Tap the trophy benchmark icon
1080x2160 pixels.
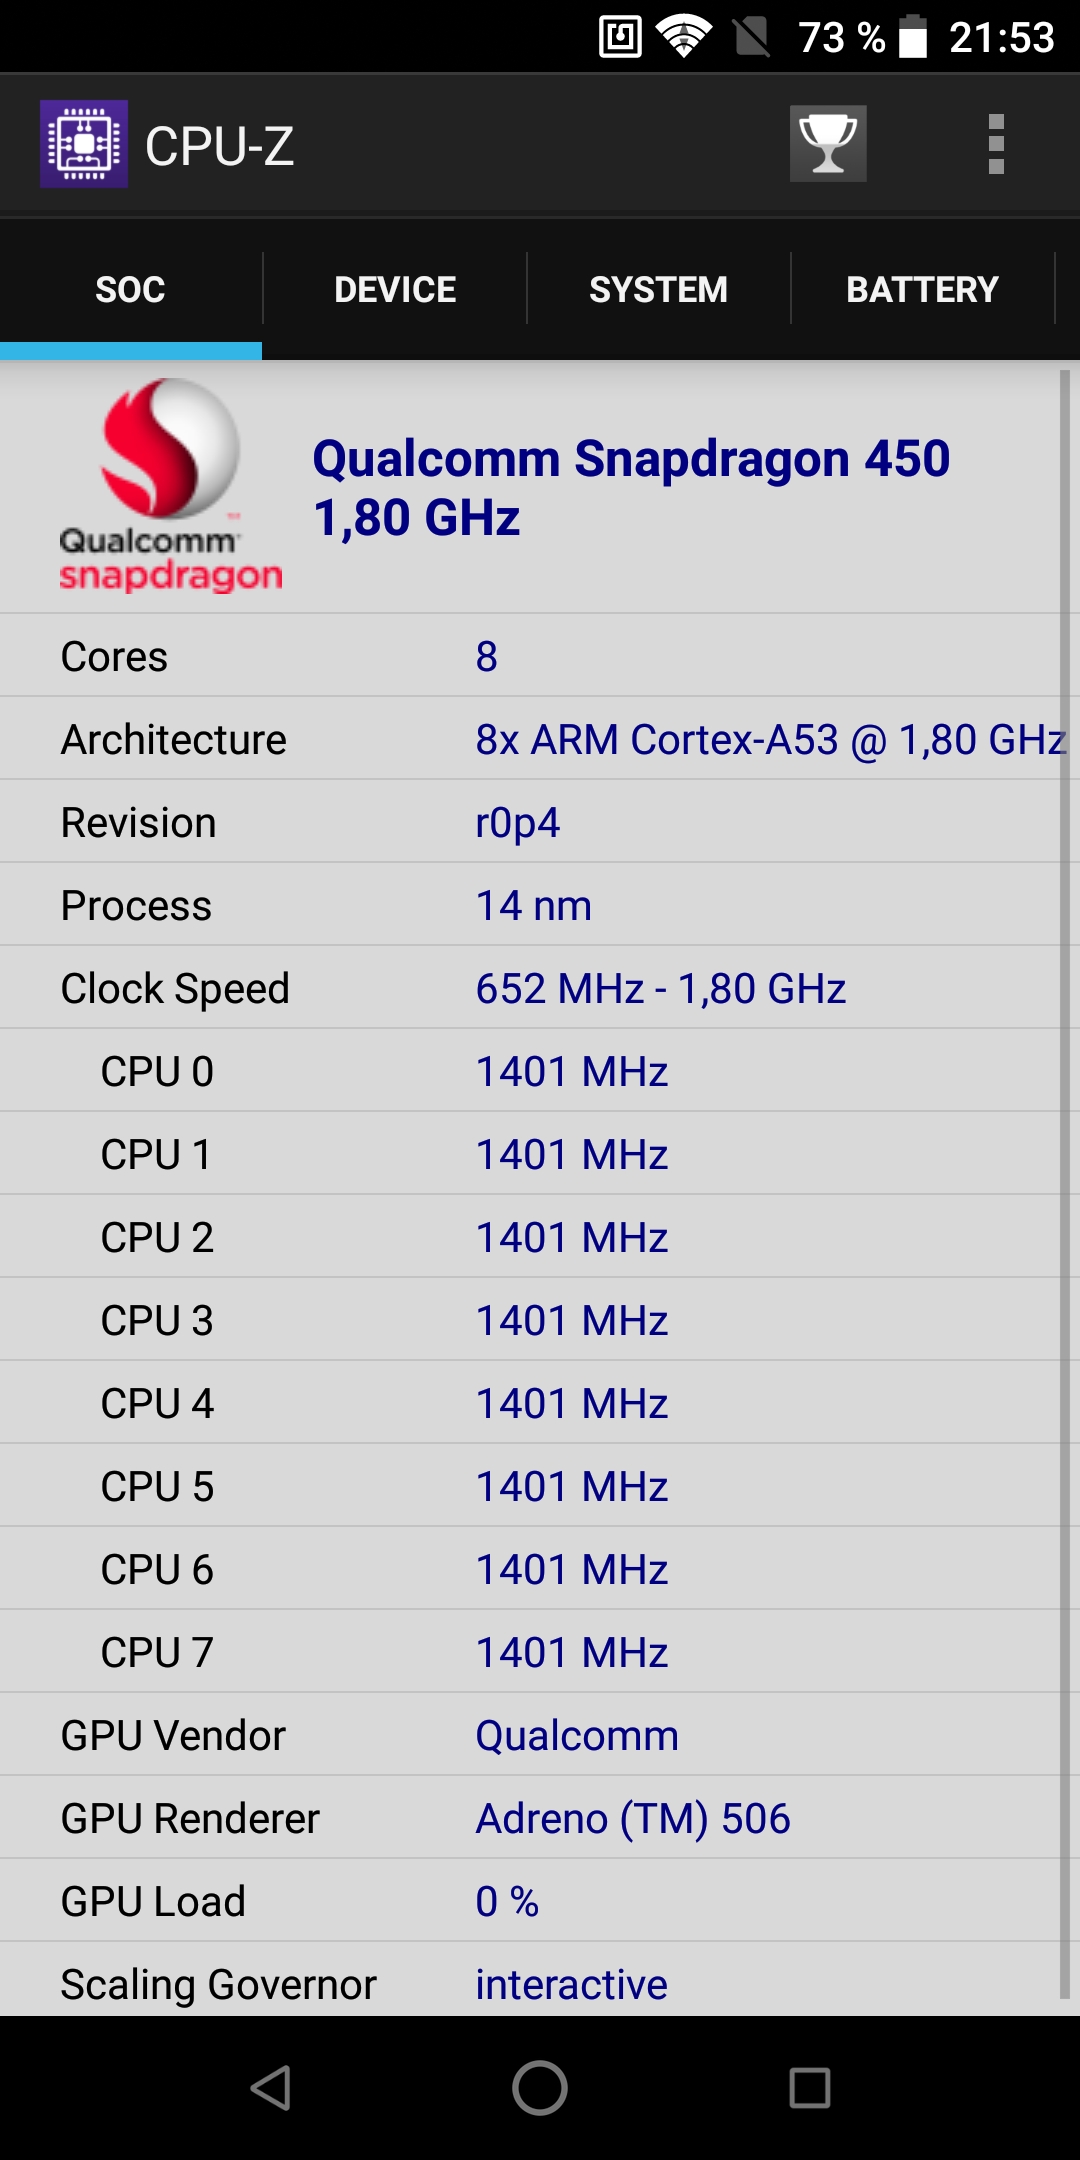click(828, 144)
